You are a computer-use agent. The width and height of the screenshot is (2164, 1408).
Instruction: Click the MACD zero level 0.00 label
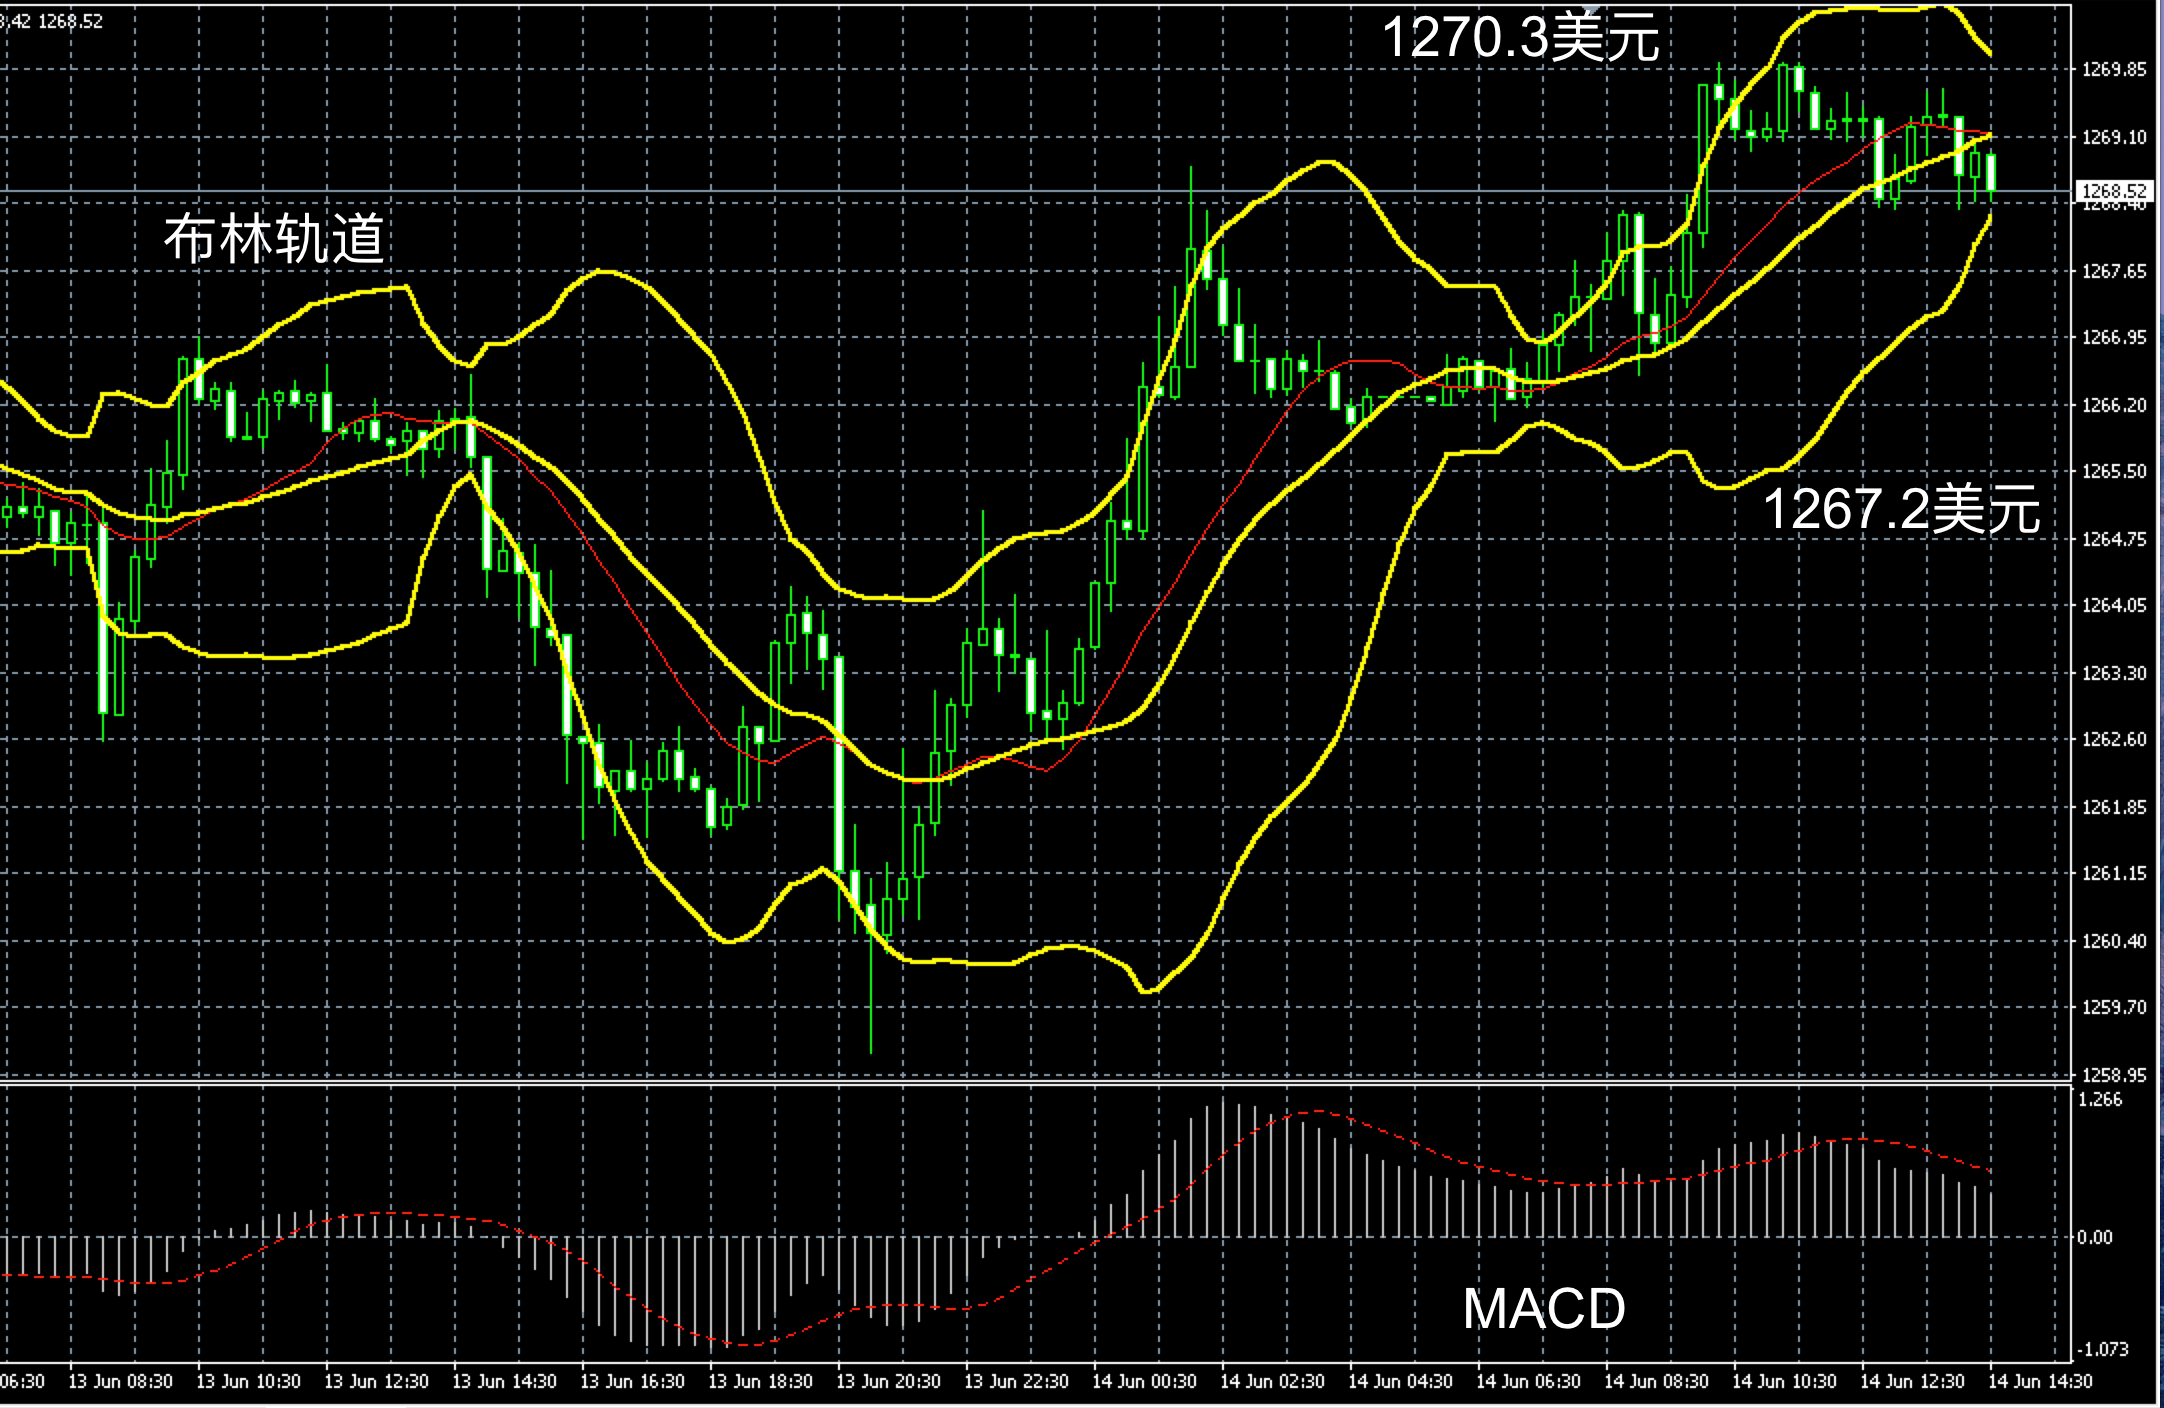[x=2096, y=1237]
